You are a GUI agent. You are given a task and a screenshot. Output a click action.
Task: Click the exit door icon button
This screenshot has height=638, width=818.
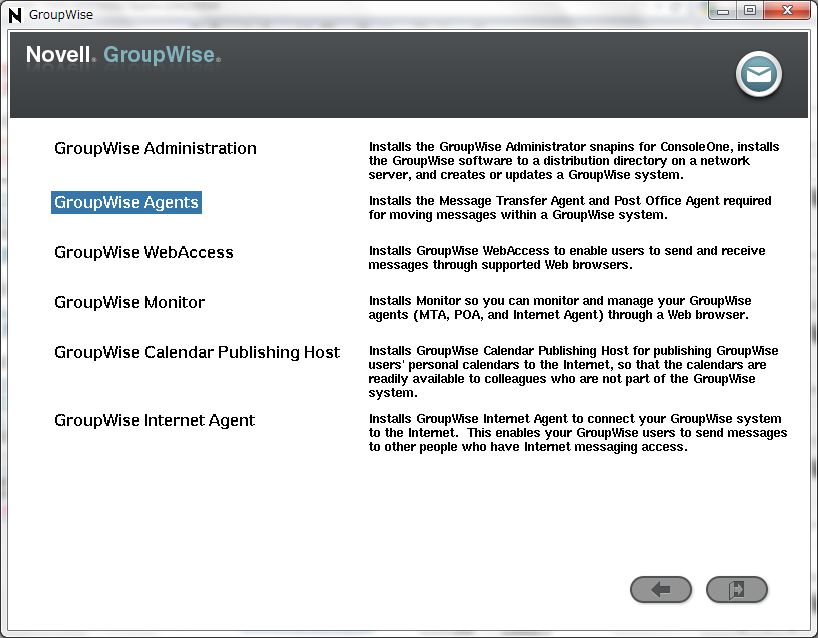click(x=737, y=589)
